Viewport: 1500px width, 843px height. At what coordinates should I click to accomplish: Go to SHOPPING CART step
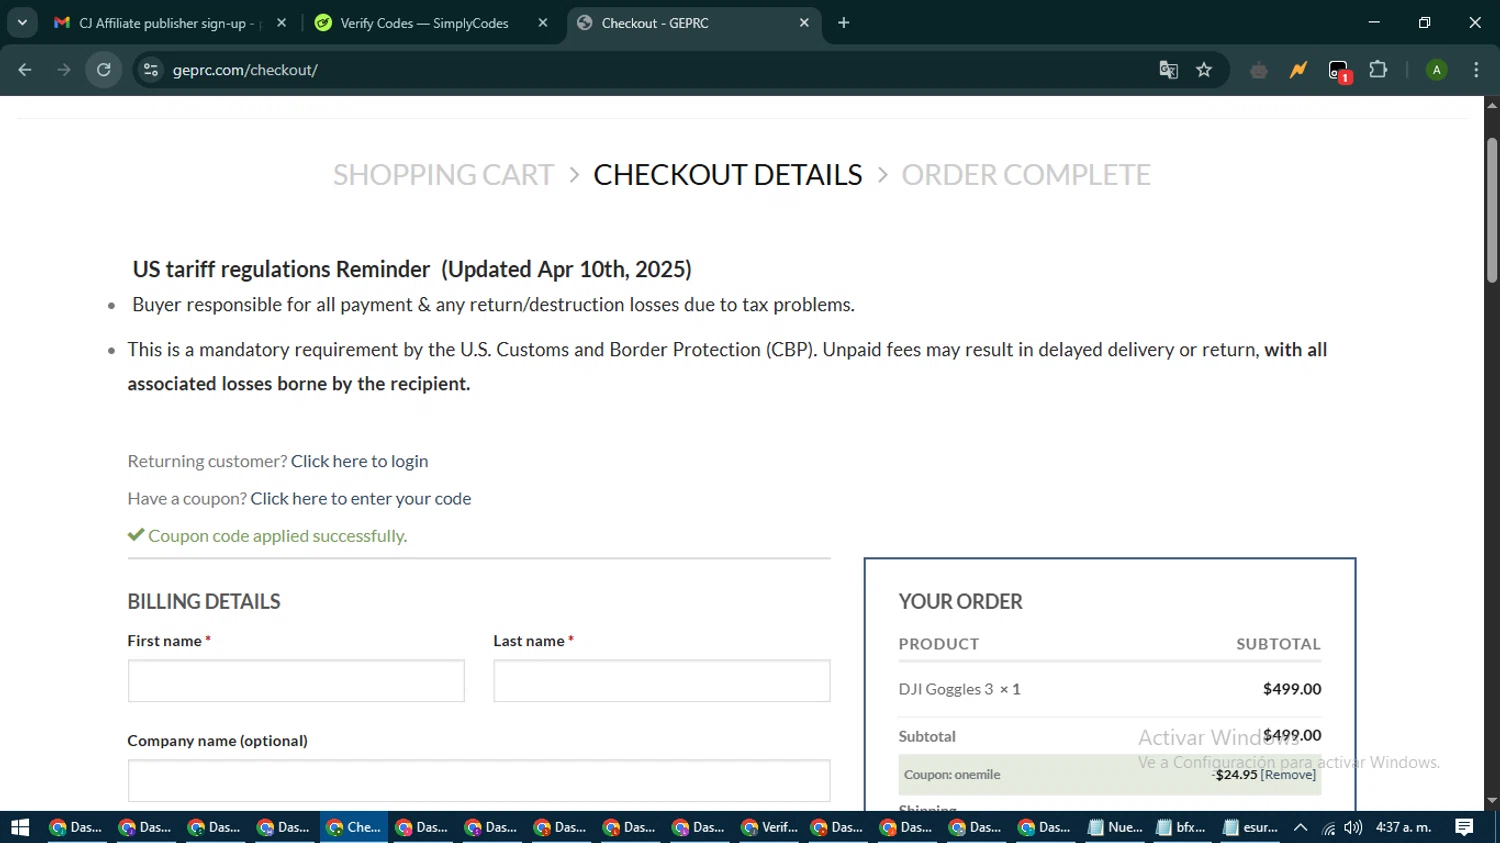tap(443, 175)
